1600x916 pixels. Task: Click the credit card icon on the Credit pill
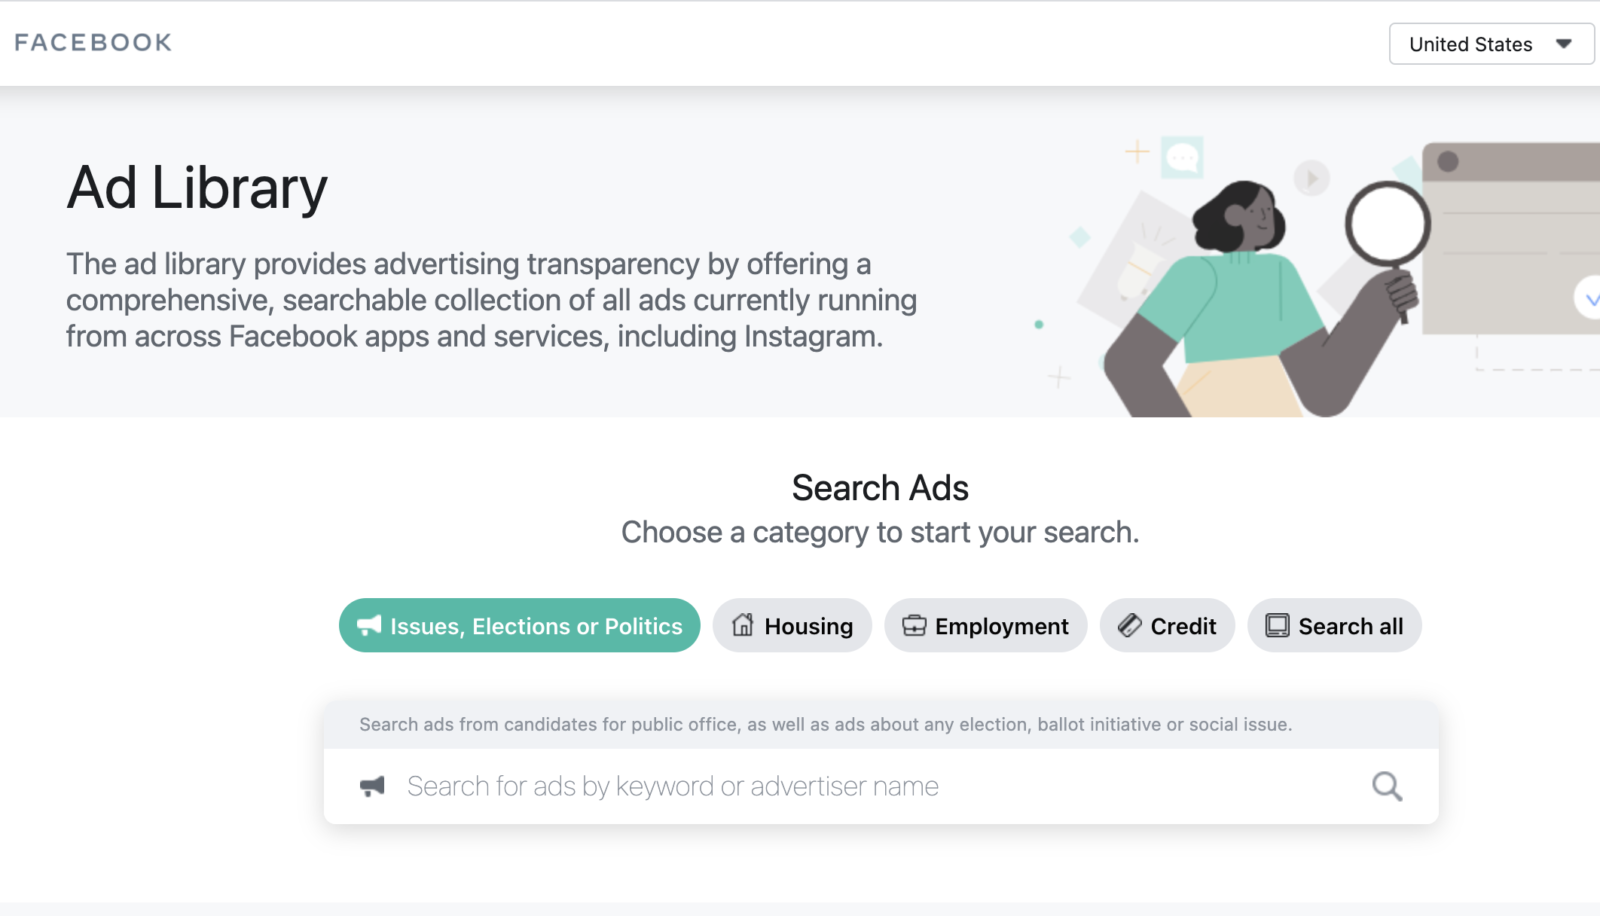1131,624
